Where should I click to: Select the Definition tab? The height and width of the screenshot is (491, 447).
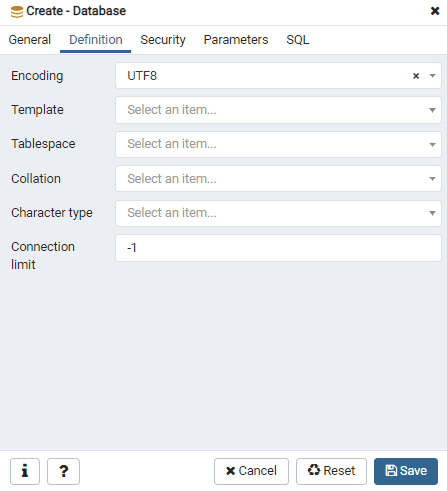tap(96, 40)
